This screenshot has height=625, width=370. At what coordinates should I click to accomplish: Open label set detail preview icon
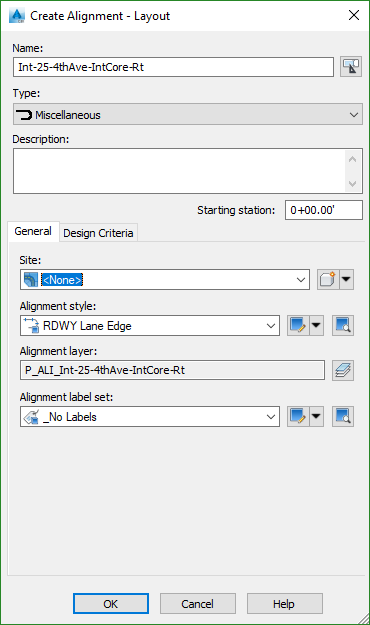pyautogui.click(x=343, y=417)
